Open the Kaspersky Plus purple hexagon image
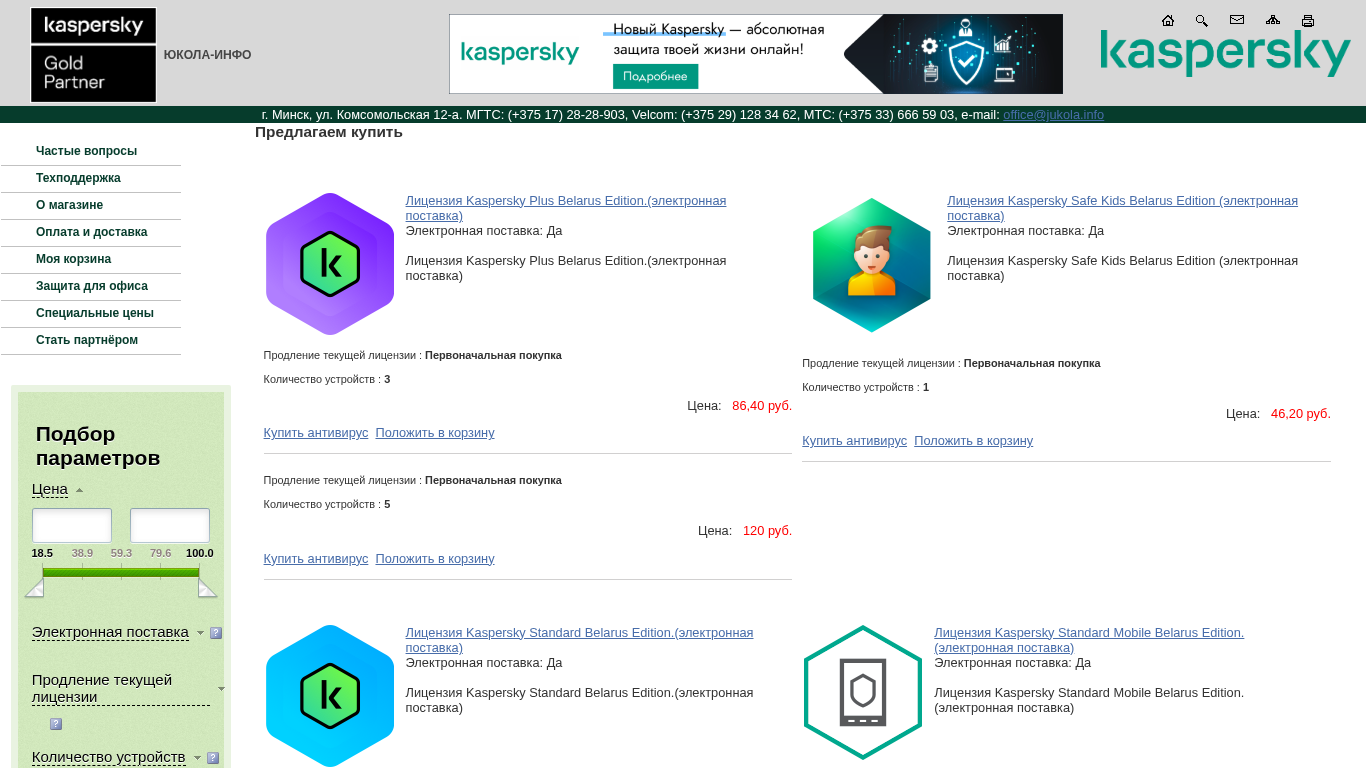 click(x=330, y=264)
